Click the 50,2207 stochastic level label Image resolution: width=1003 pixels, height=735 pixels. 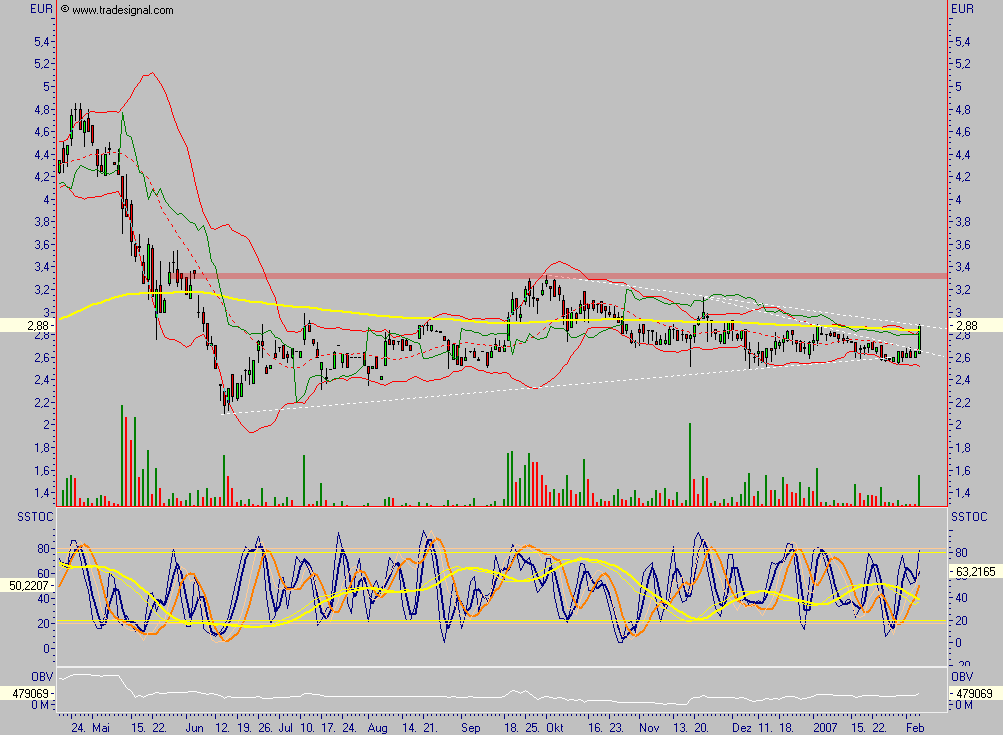pyautogui.click(x=27, y=585)
